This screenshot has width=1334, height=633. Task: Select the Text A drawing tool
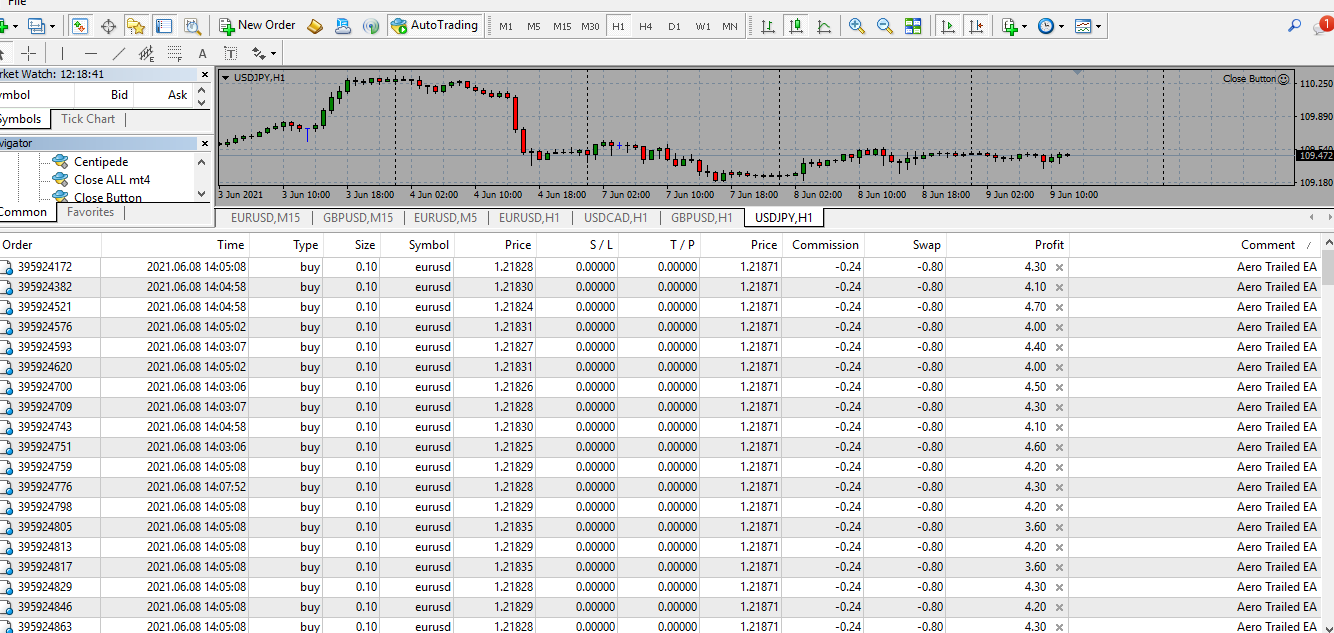tap(203, 53)
